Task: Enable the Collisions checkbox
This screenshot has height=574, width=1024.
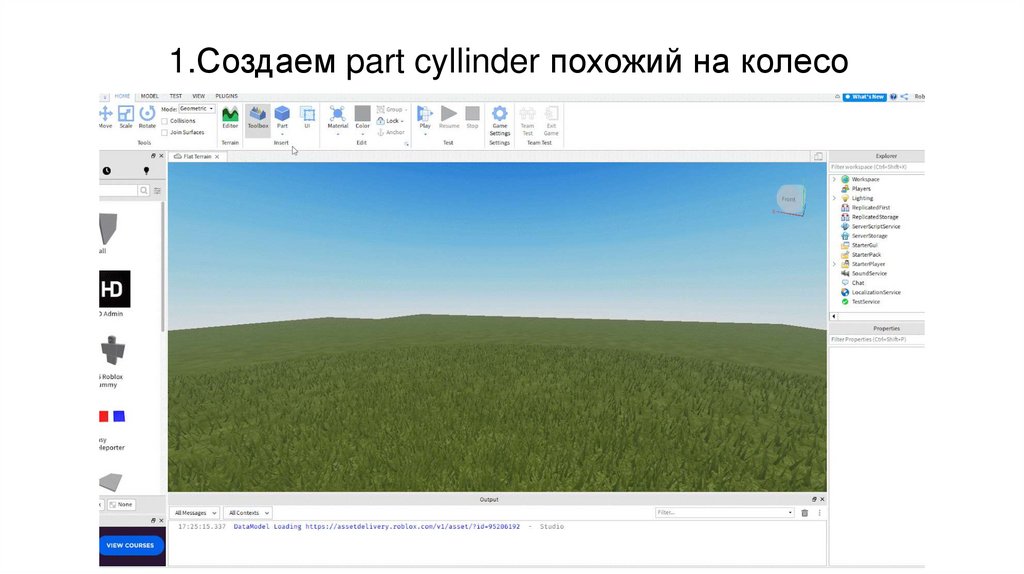Action: click(x=165, y=121)
